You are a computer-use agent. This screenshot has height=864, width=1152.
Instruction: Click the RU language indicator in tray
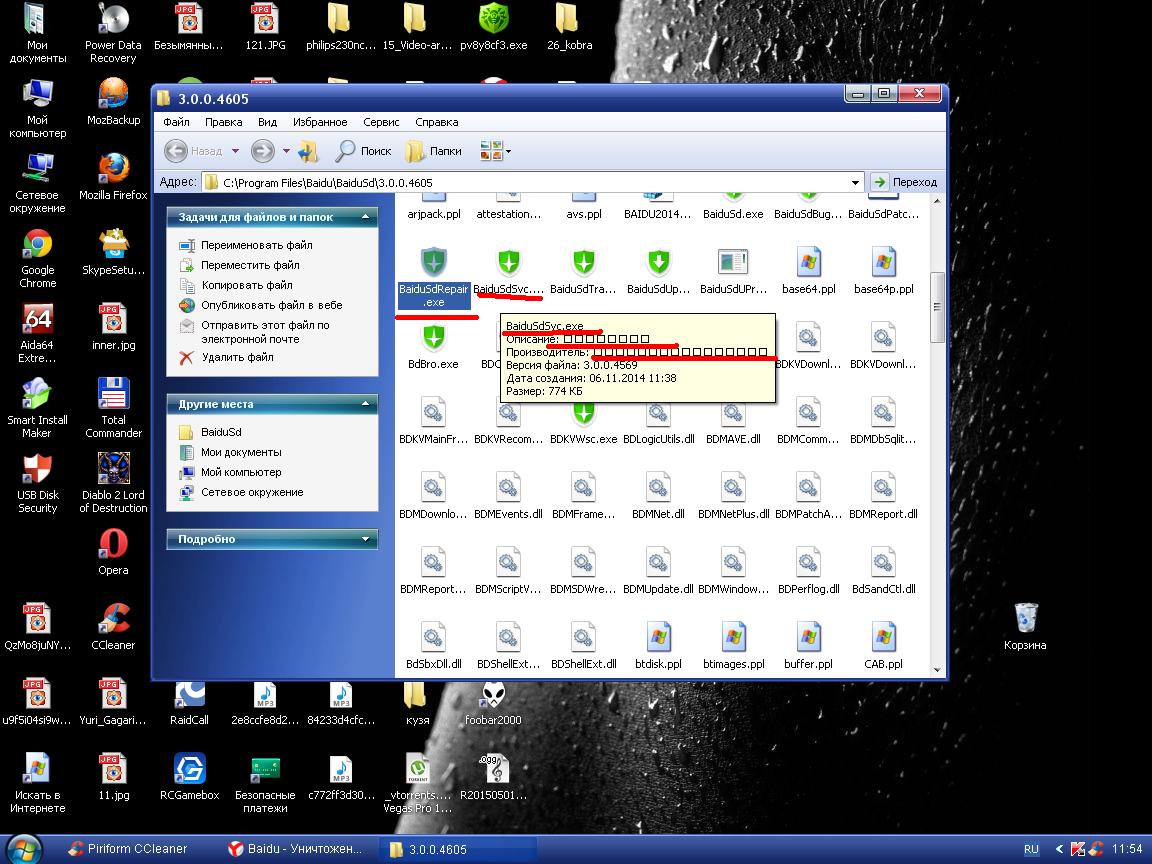[x=1032, y=849]
